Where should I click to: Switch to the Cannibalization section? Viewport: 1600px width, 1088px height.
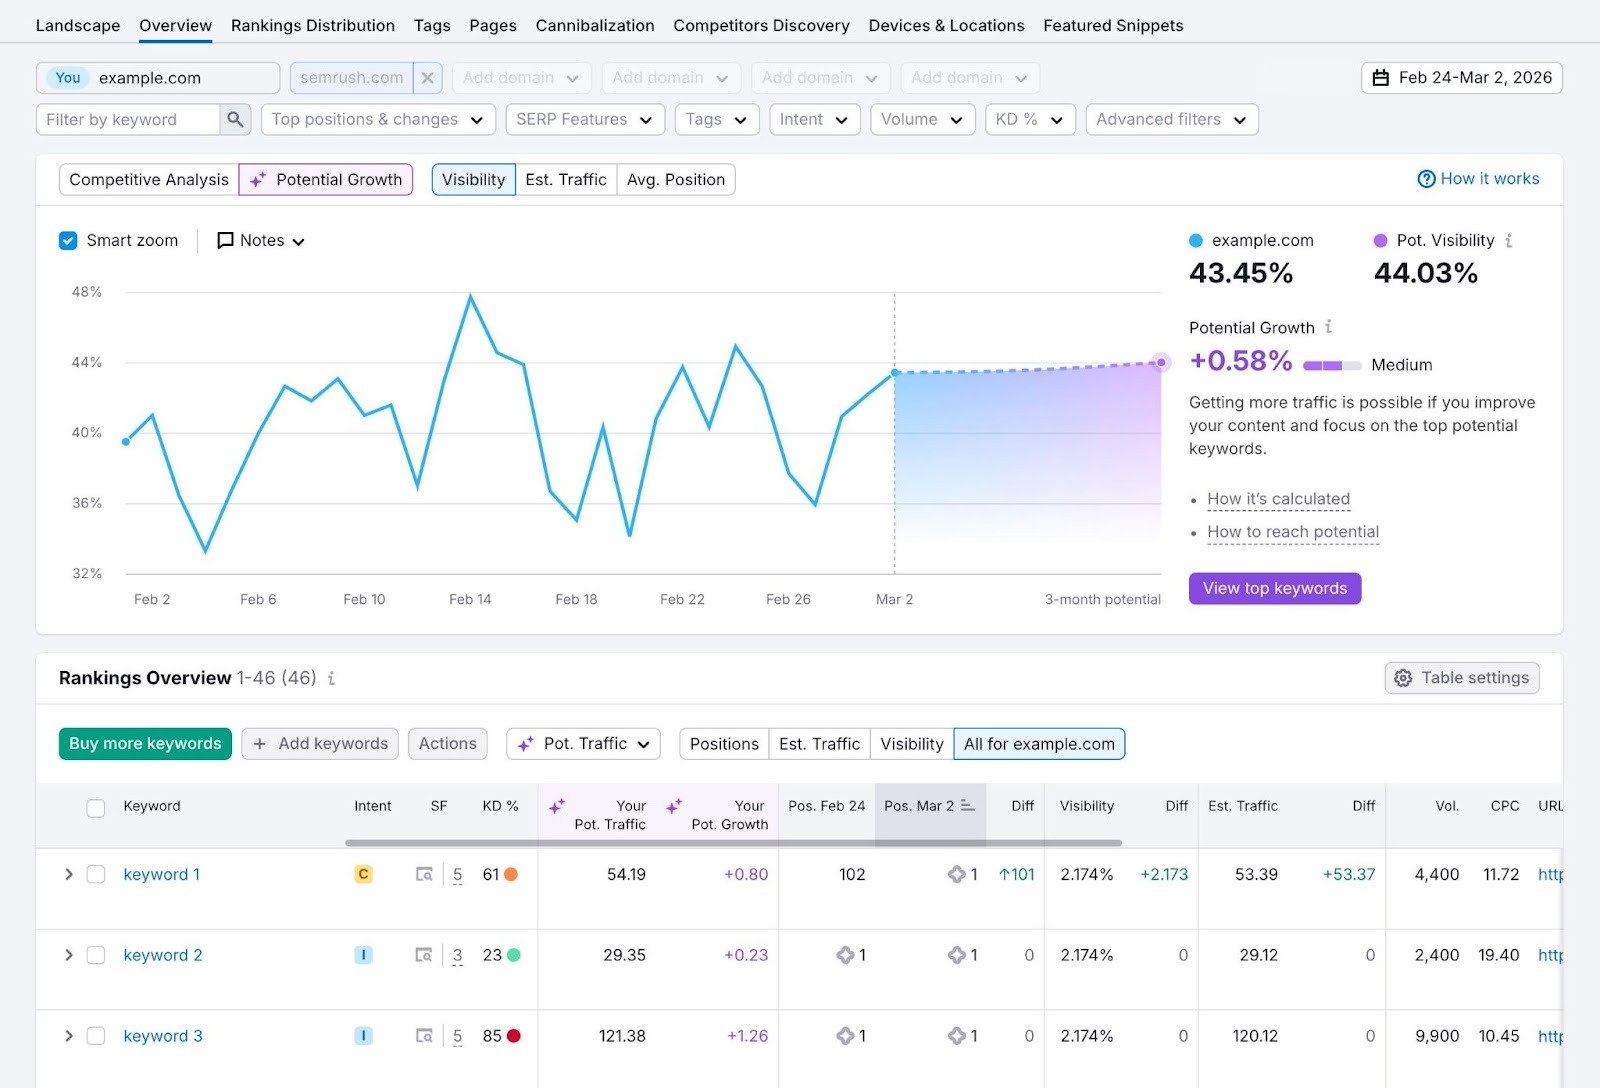coord(594,25)
